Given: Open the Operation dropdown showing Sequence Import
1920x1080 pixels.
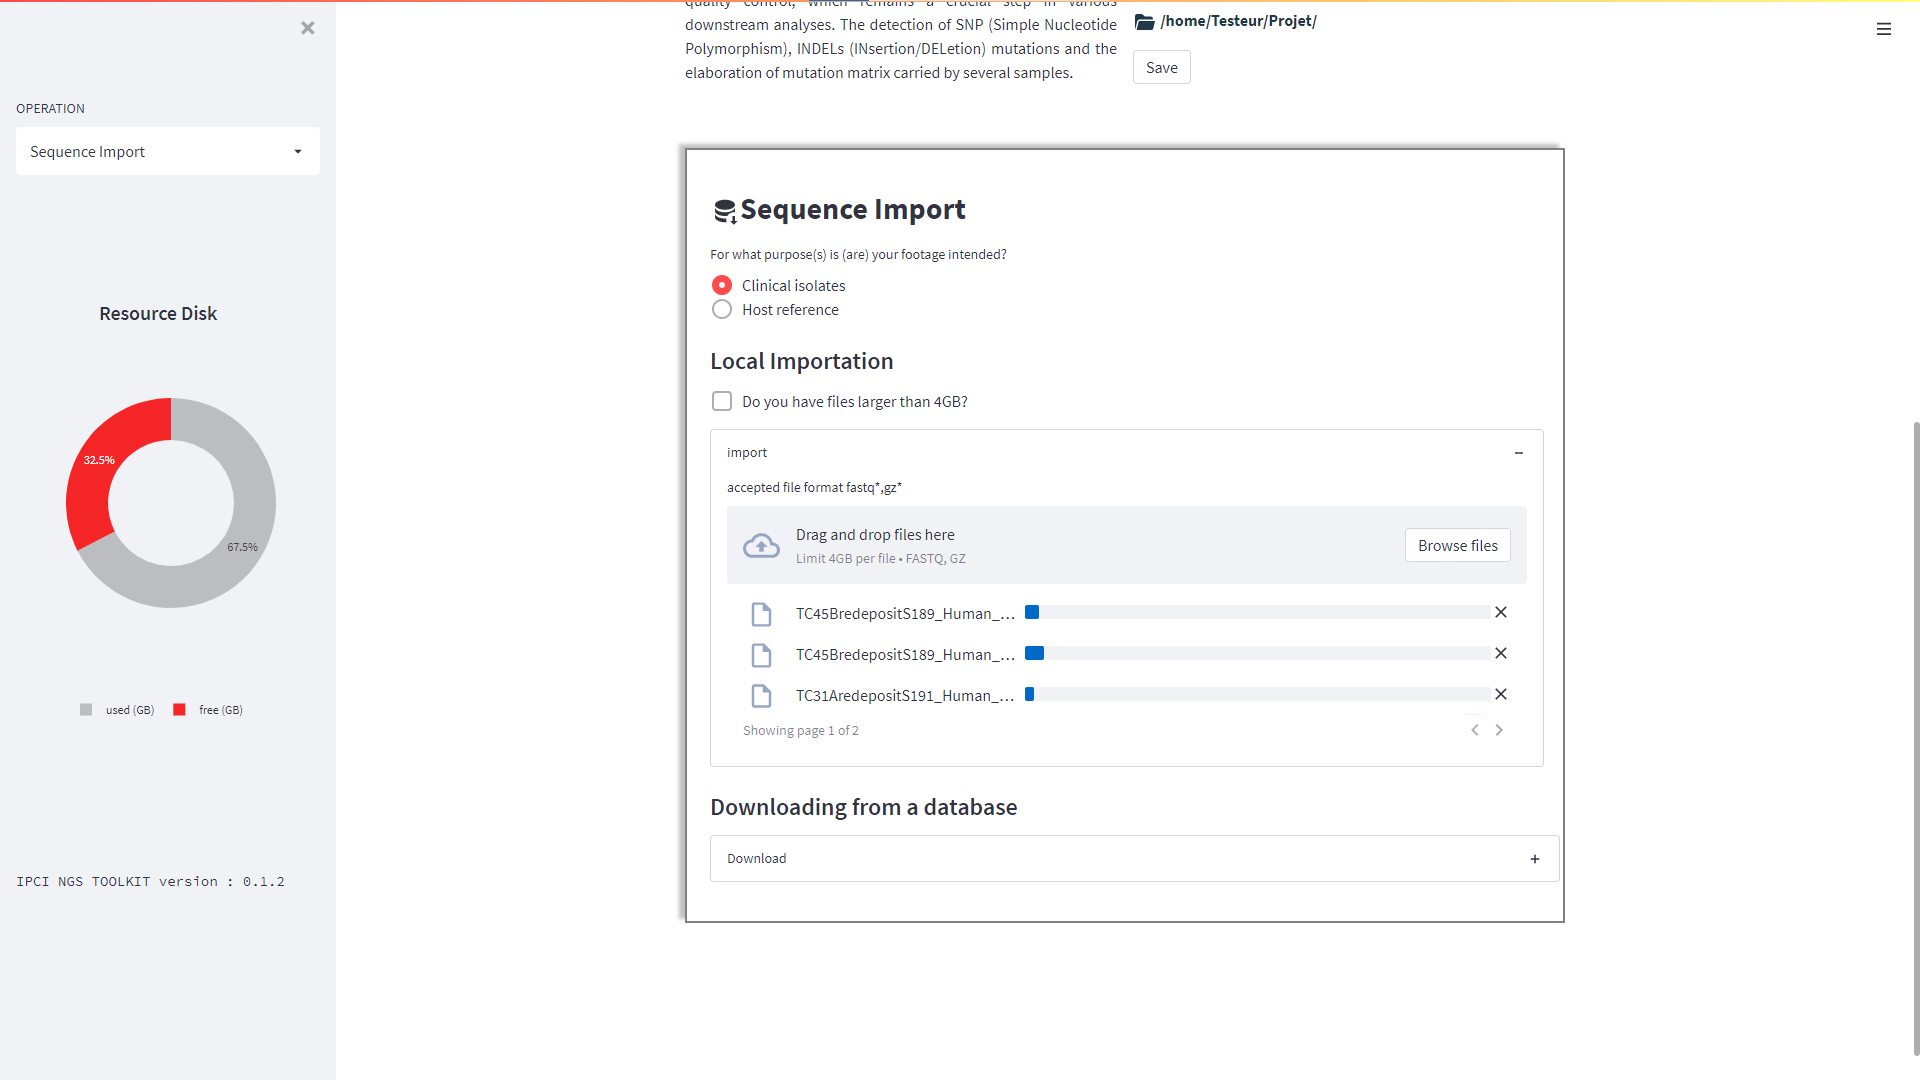Looking at the screenshot, I should 168,151.
